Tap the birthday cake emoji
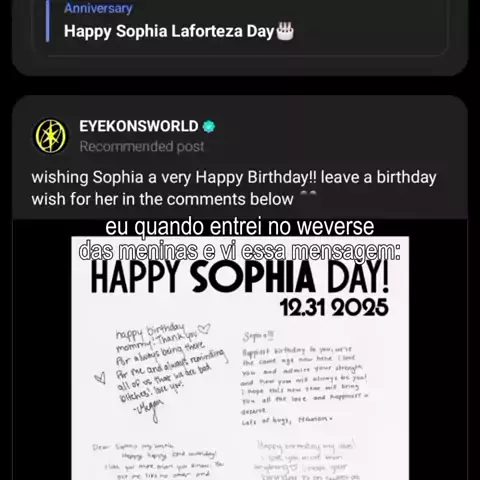Viewport: 480px width, 480px height. tap(285, 31)
